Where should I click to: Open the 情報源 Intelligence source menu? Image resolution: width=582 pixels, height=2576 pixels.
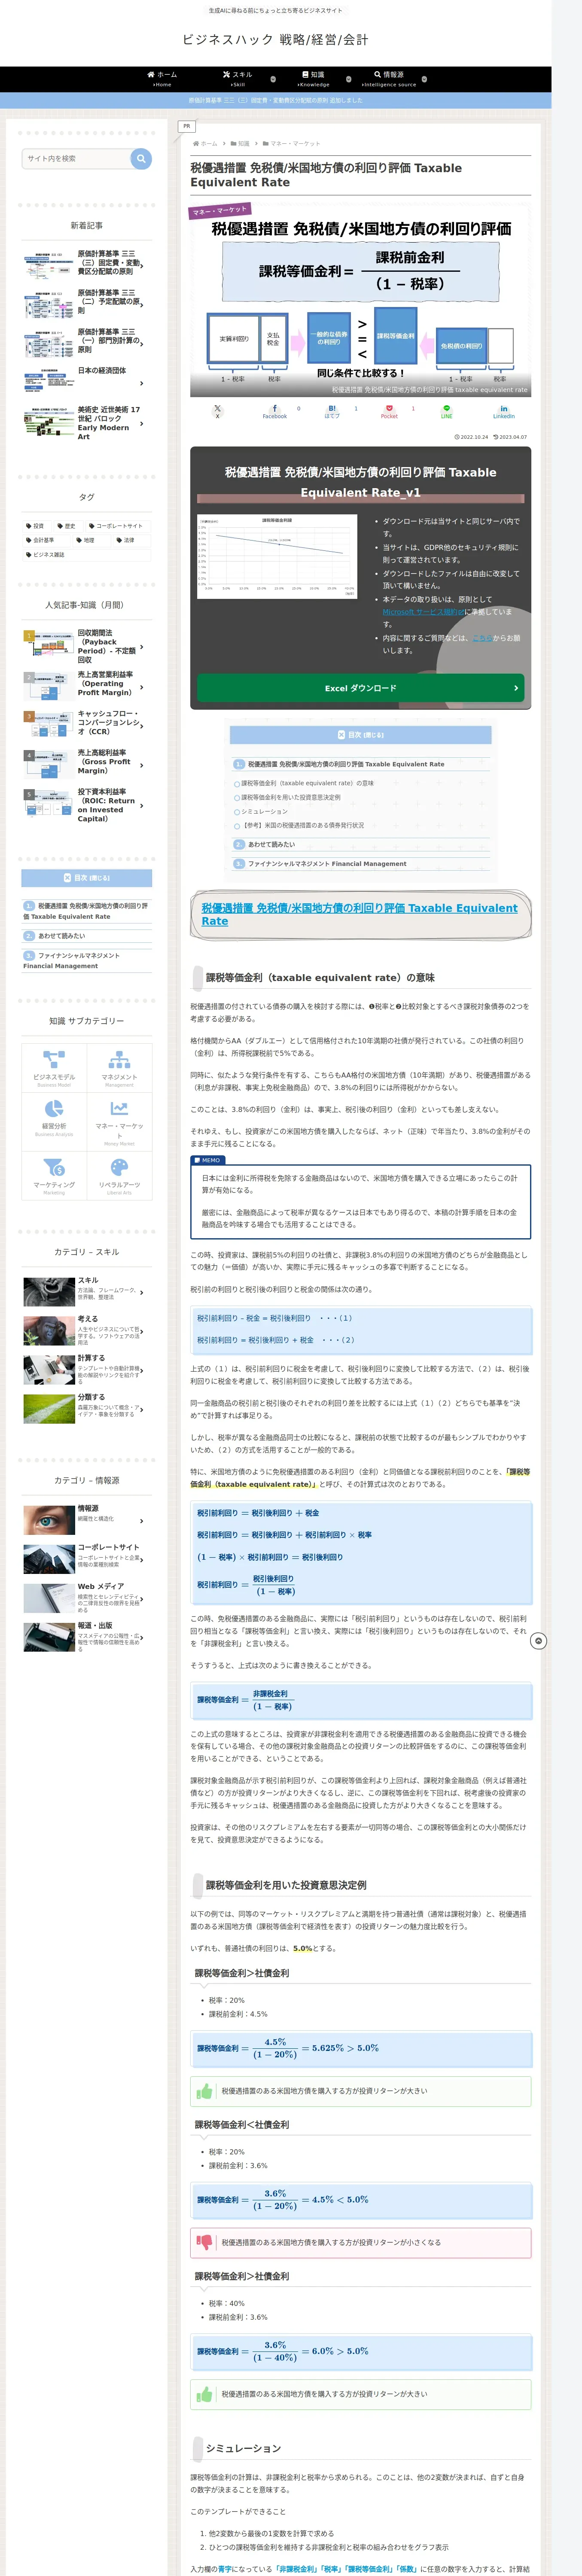[x=389, y=79]
